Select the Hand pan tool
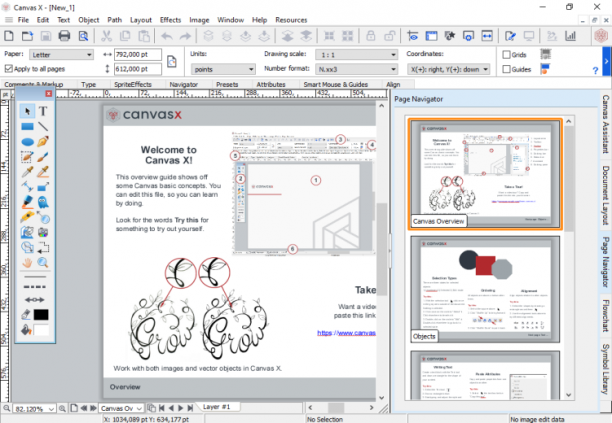This screenshot has width=612, height=423. [x=27, y=263]
